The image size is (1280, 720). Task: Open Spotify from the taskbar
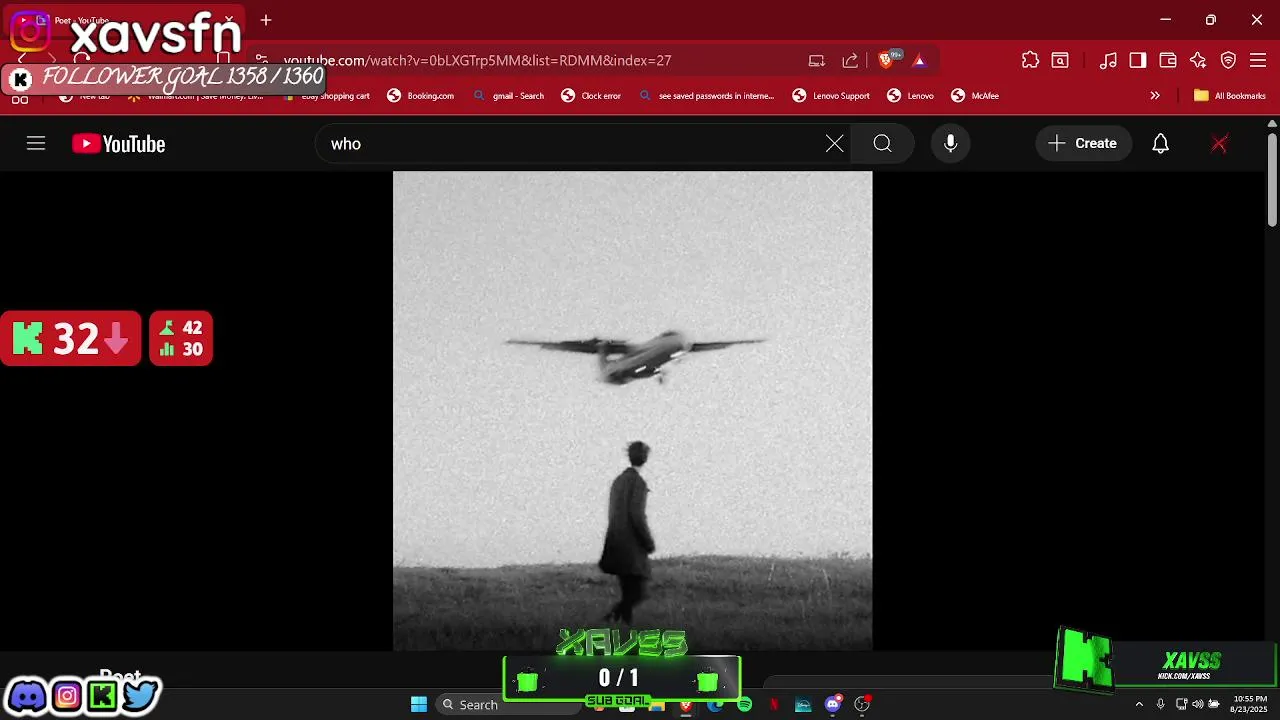tap(744, 705)
